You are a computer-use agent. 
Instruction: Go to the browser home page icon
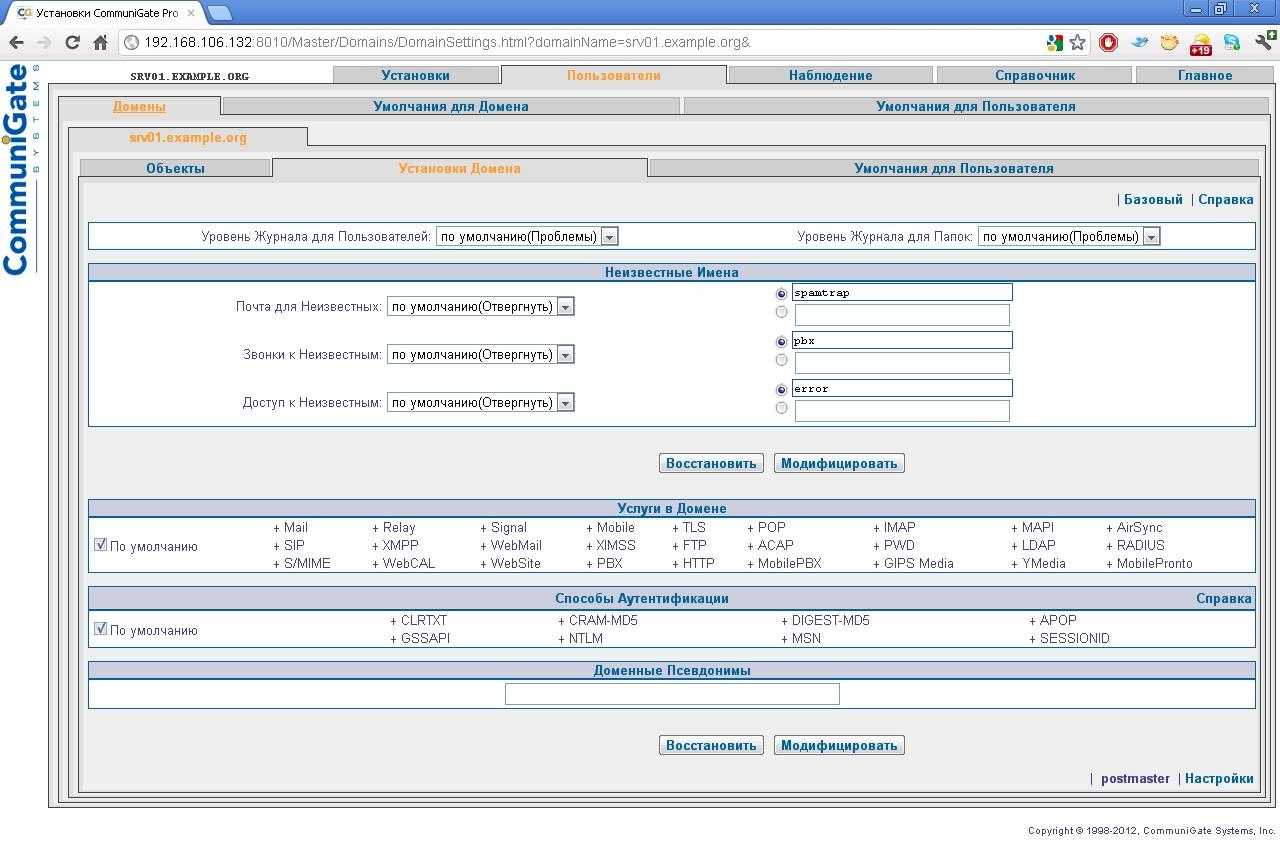pyautogui.click(x=100, y=42)
